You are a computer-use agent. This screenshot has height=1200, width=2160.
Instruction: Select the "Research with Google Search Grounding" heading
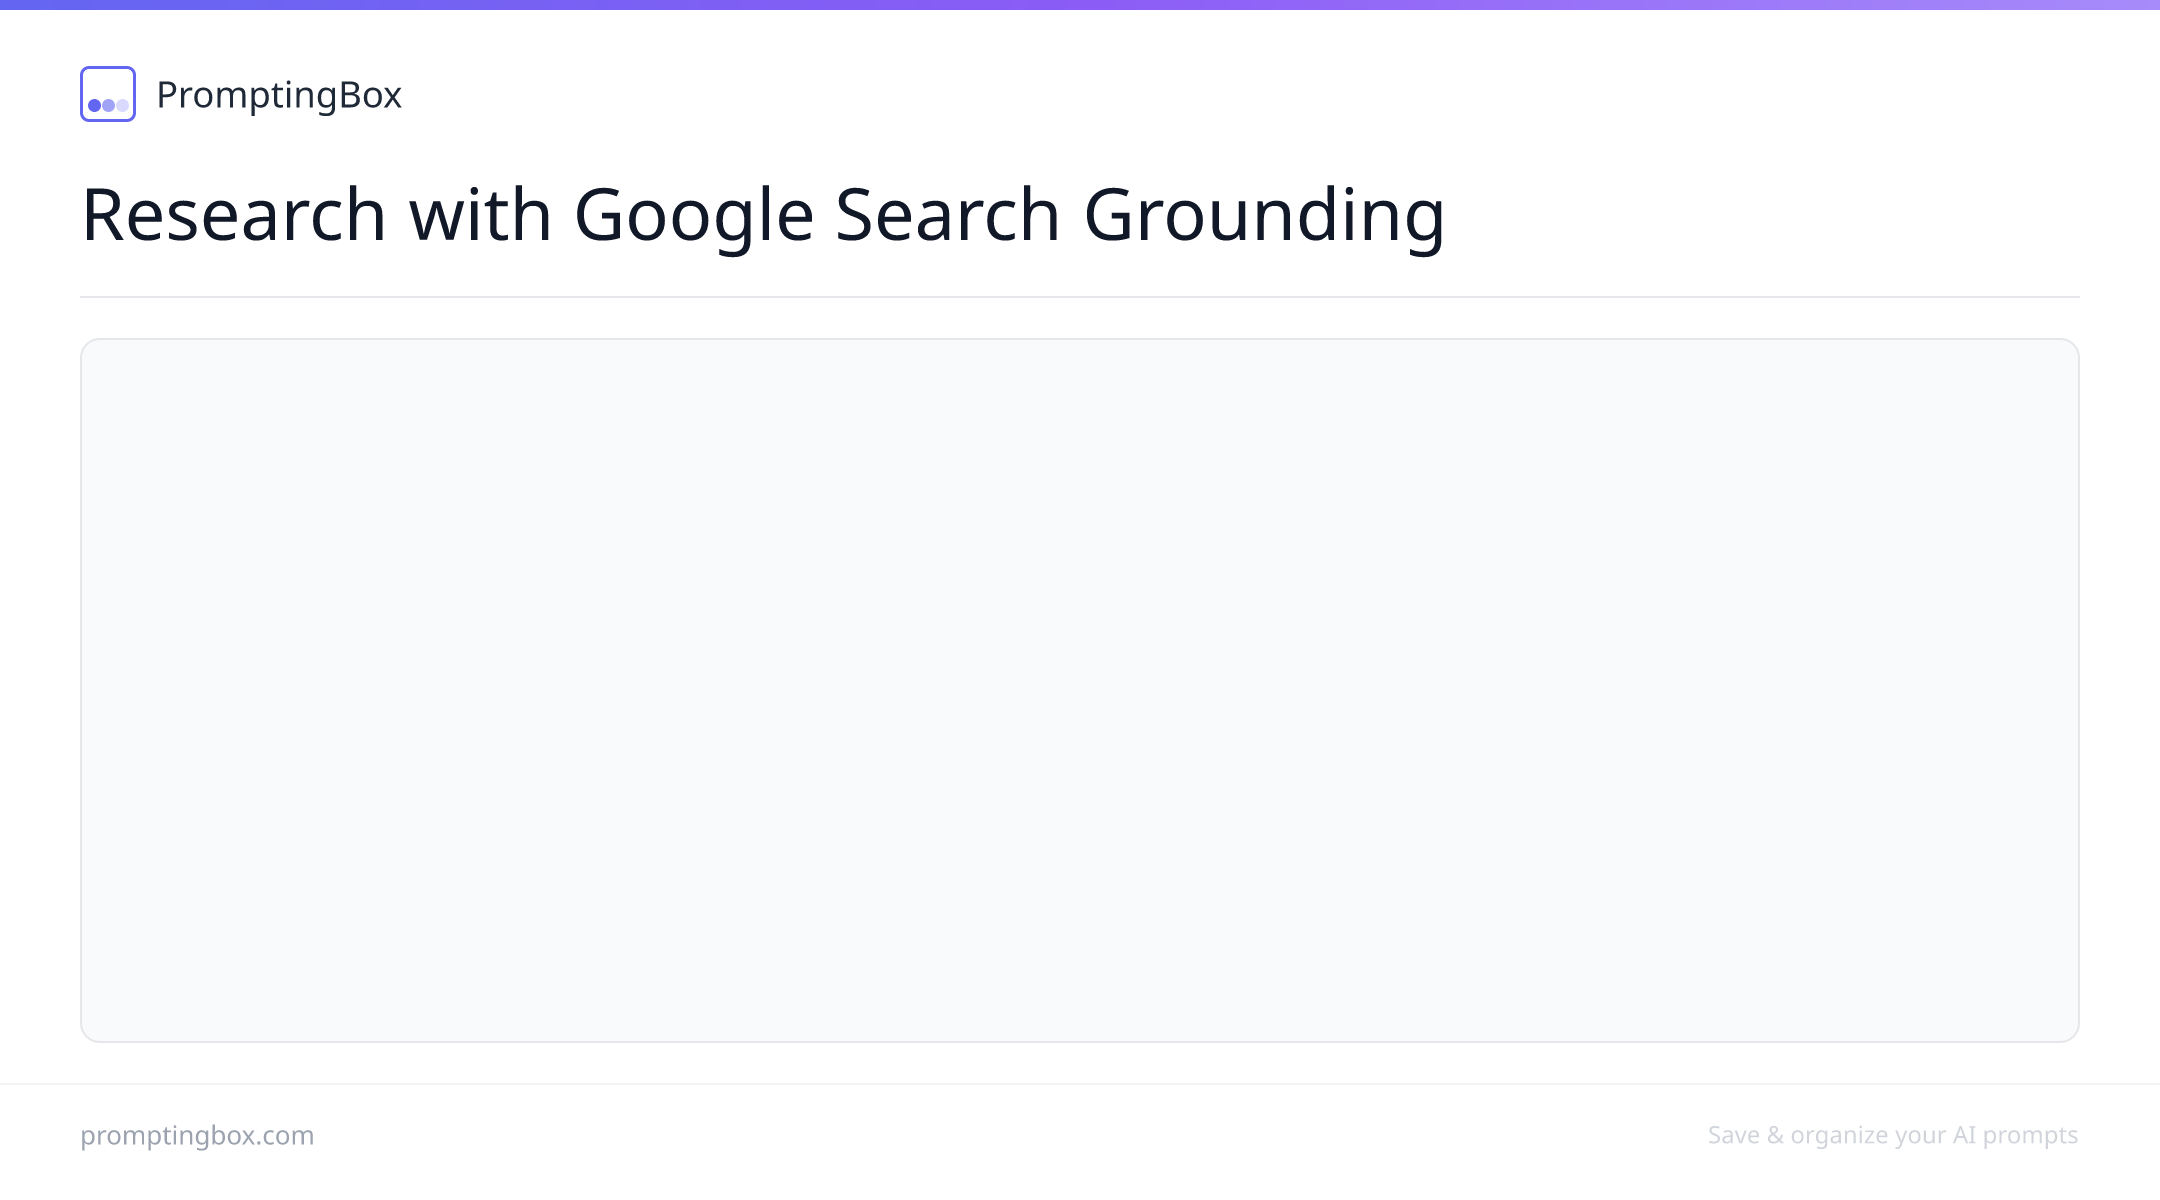click(x=763, y=214)
